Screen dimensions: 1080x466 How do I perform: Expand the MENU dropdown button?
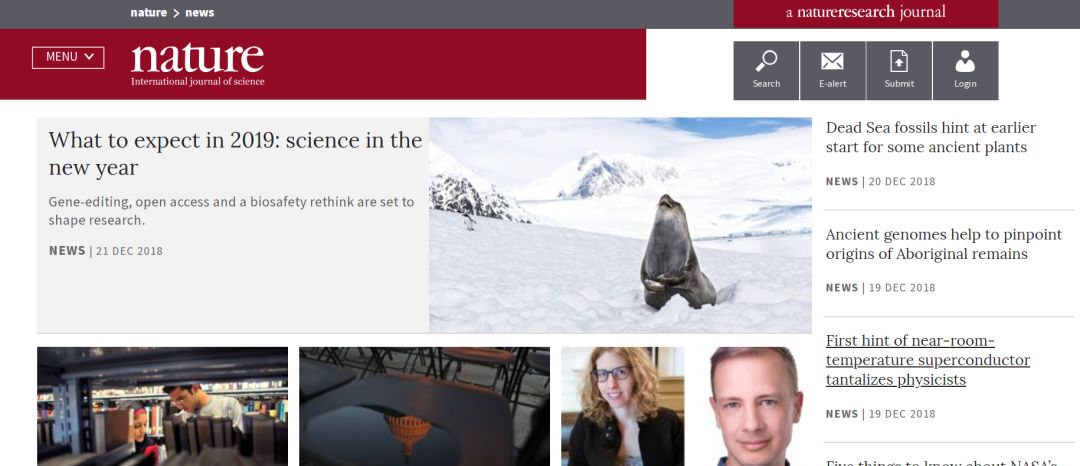(x=68, y=57)
